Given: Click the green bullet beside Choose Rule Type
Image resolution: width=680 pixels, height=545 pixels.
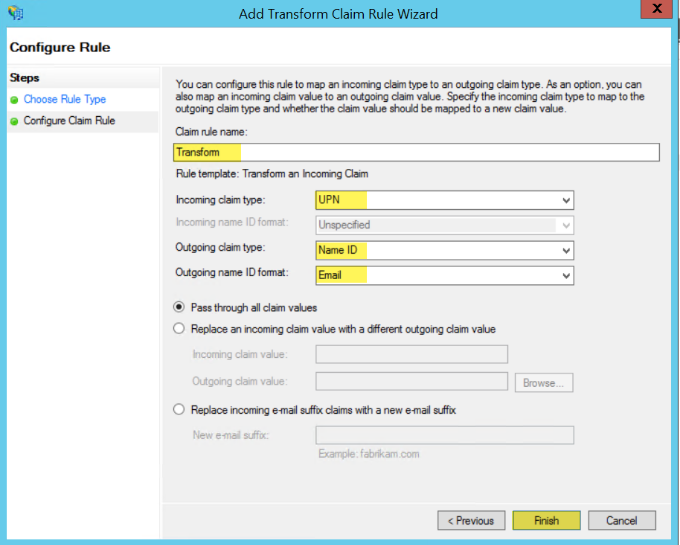Looking at the screenshot, I should [x=13, y=100].
